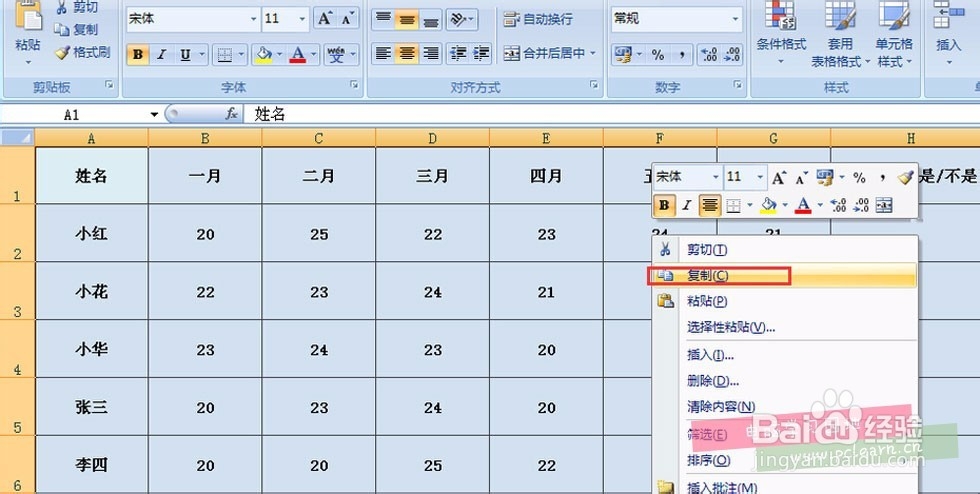This screenshot has height=494, width=980.
Task: Choose Delete (删除) from the context menu
Action: (784, 381)
